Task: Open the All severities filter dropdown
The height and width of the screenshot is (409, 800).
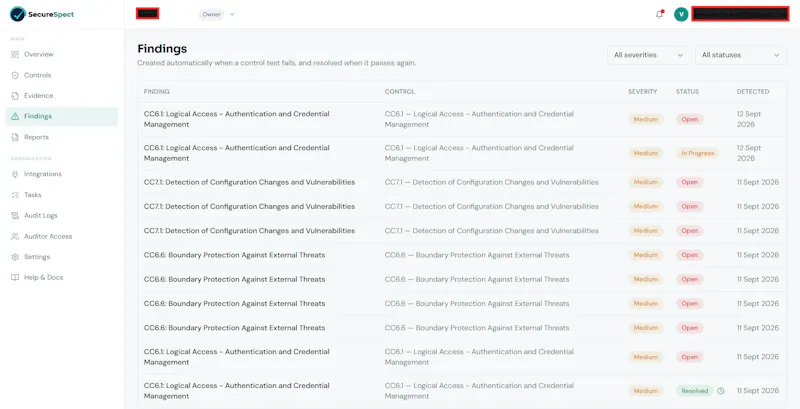Action: (x=648, y=55)
